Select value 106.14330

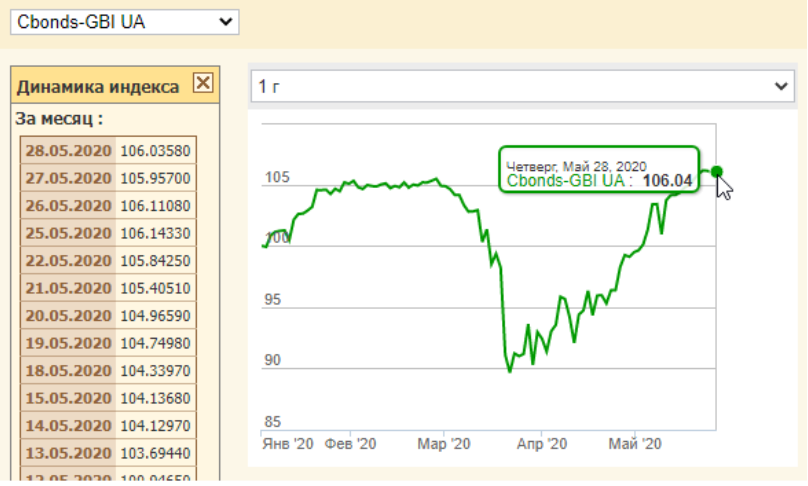(156, 233)
